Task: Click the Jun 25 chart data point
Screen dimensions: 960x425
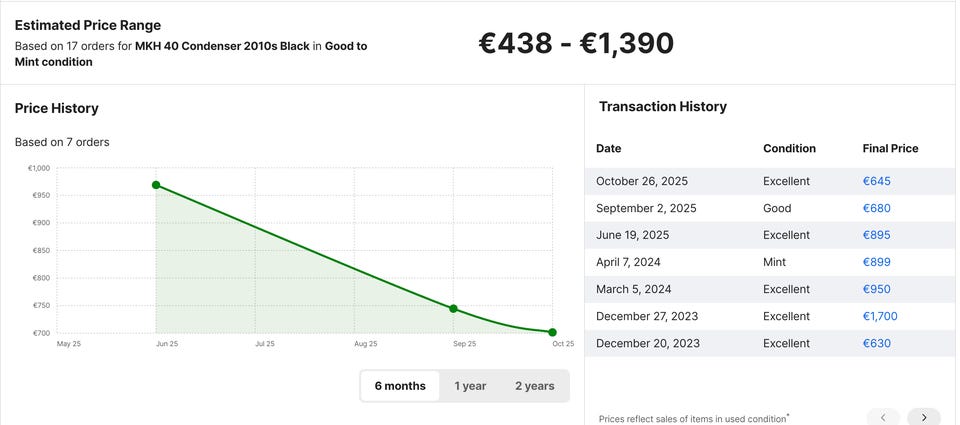Action: [156, 185]
